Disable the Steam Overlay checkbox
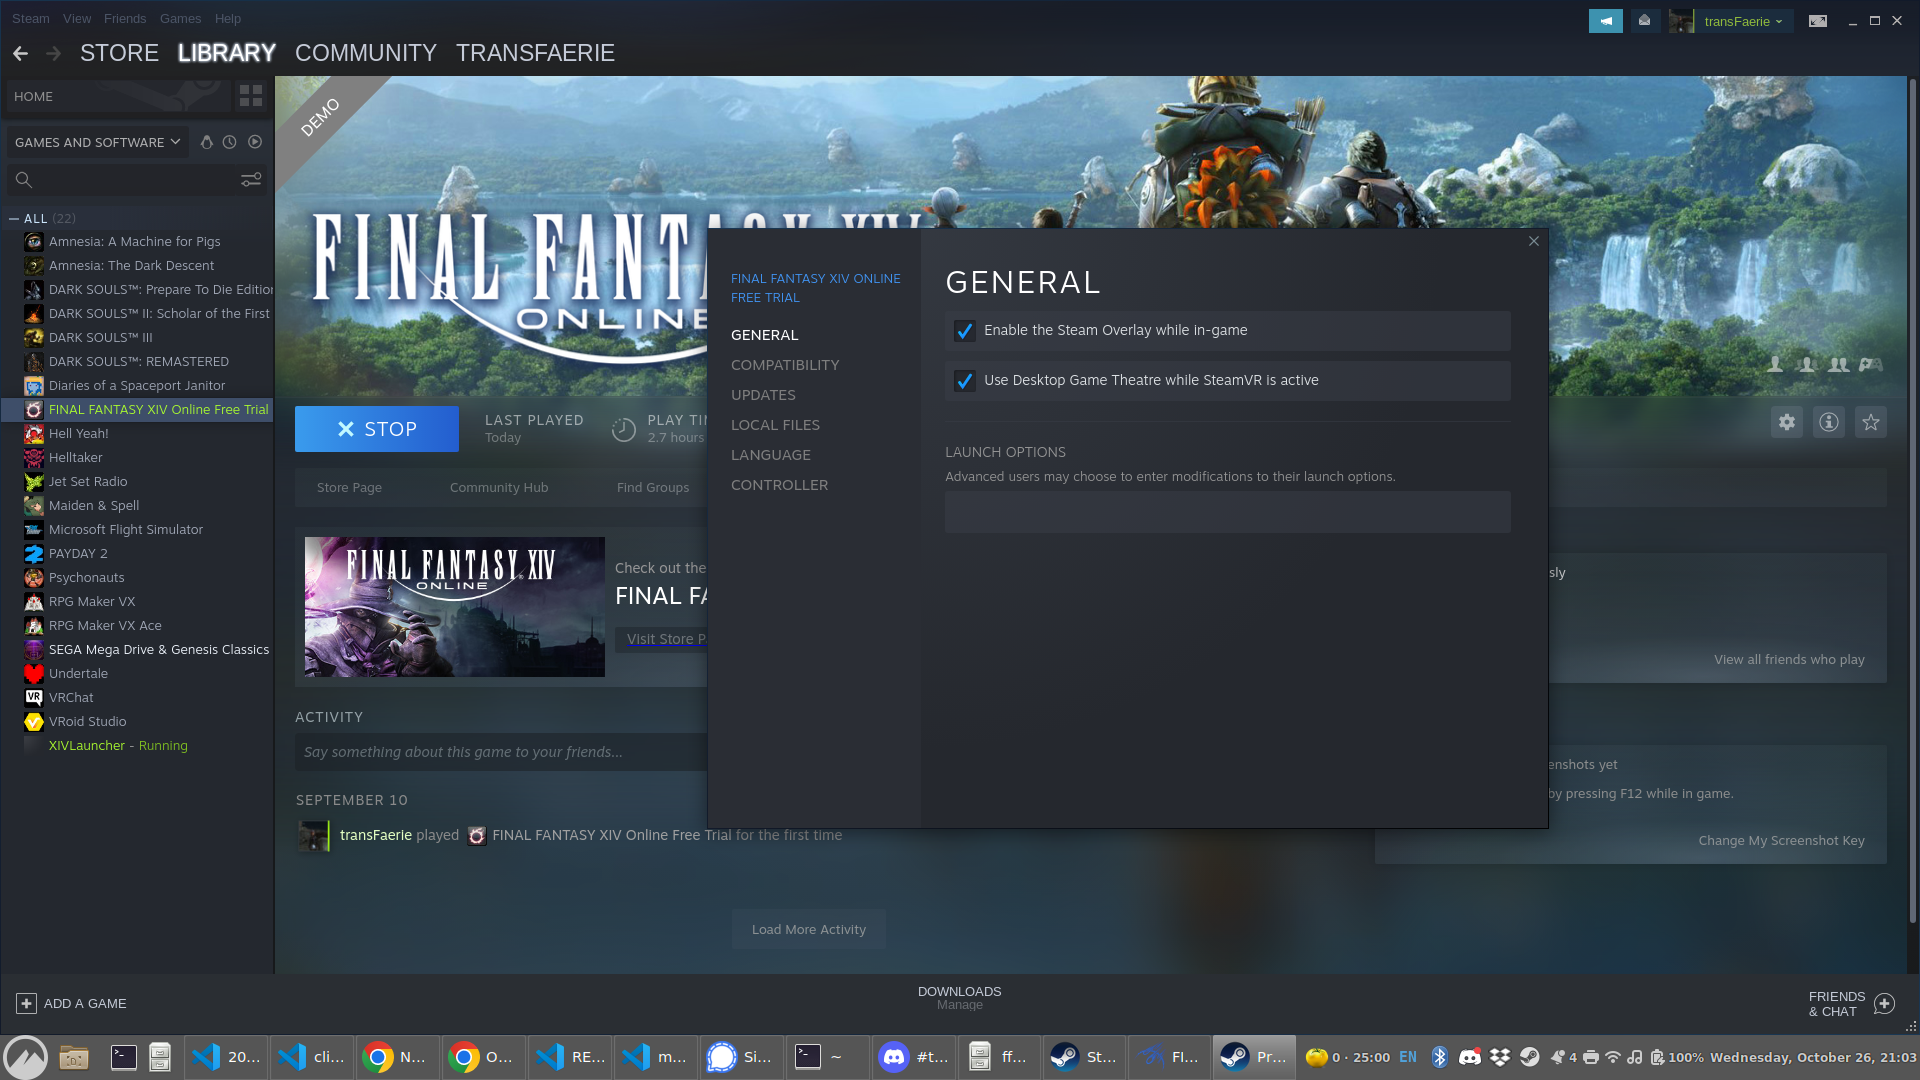 coord(964,331)
